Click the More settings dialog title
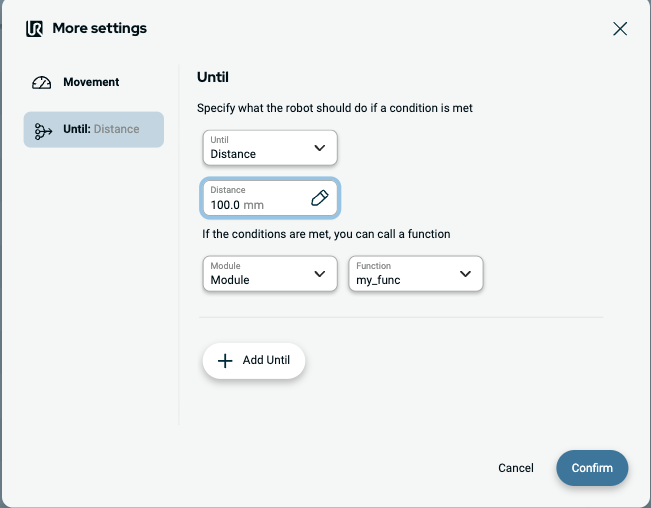This screenshot has height=508, width=651. click(99, 28)
